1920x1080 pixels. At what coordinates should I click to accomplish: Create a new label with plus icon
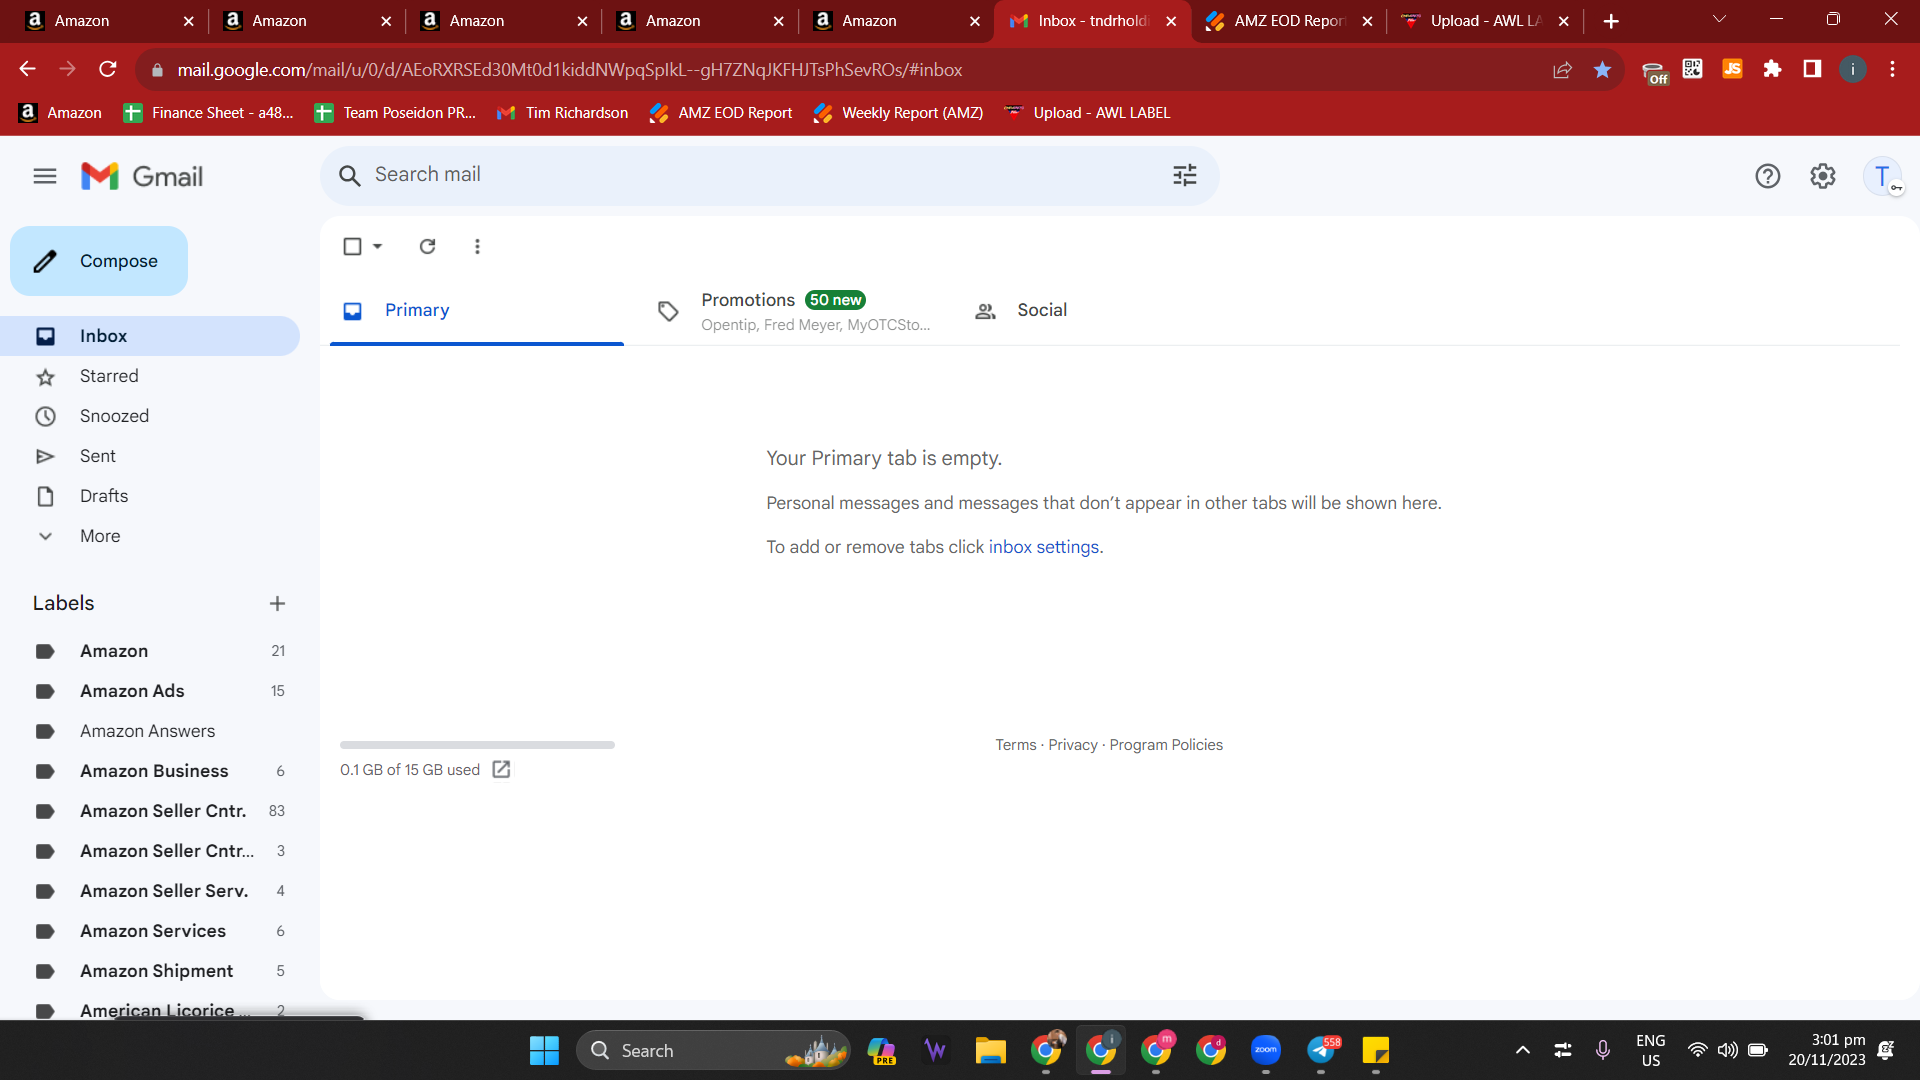(x=278, y=604)
